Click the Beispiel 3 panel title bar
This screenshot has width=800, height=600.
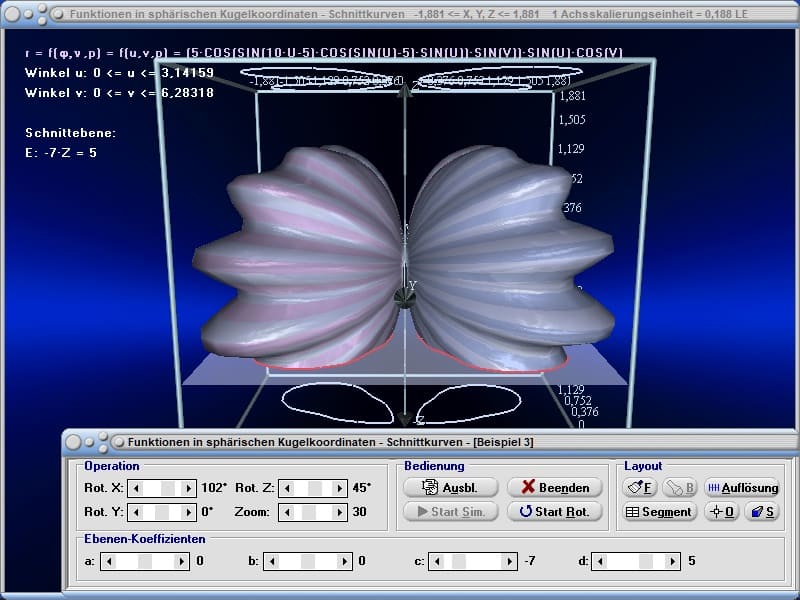pyautogui.click(x=430, y=442)
